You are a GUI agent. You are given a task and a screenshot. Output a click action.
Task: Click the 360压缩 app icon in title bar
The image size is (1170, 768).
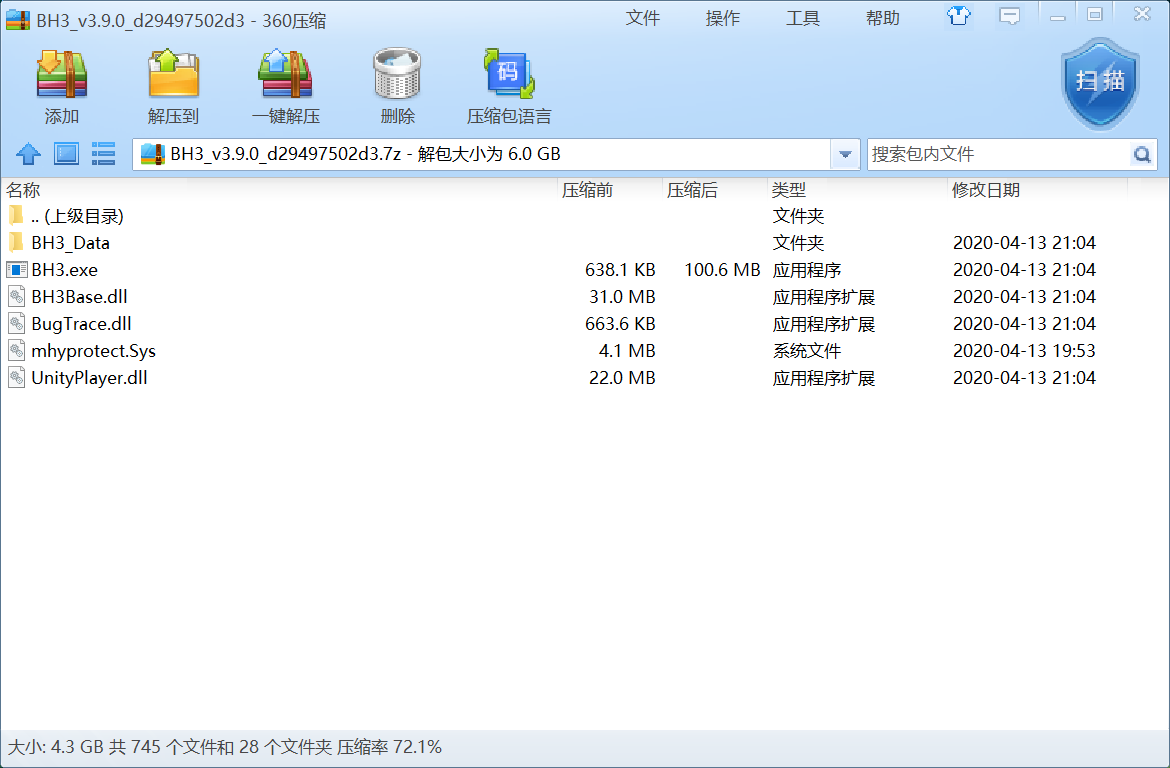coord(18,19)
